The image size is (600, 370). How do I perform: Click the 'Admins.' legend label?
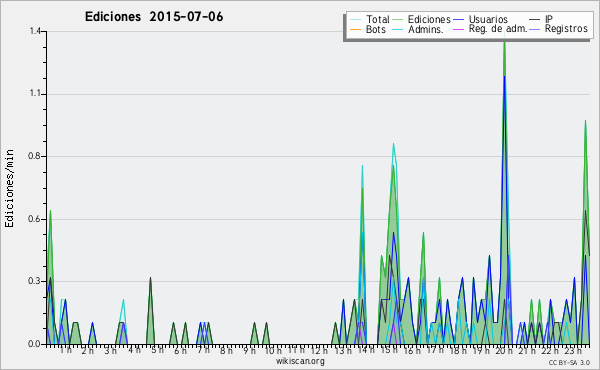click(x=426, y=29)
